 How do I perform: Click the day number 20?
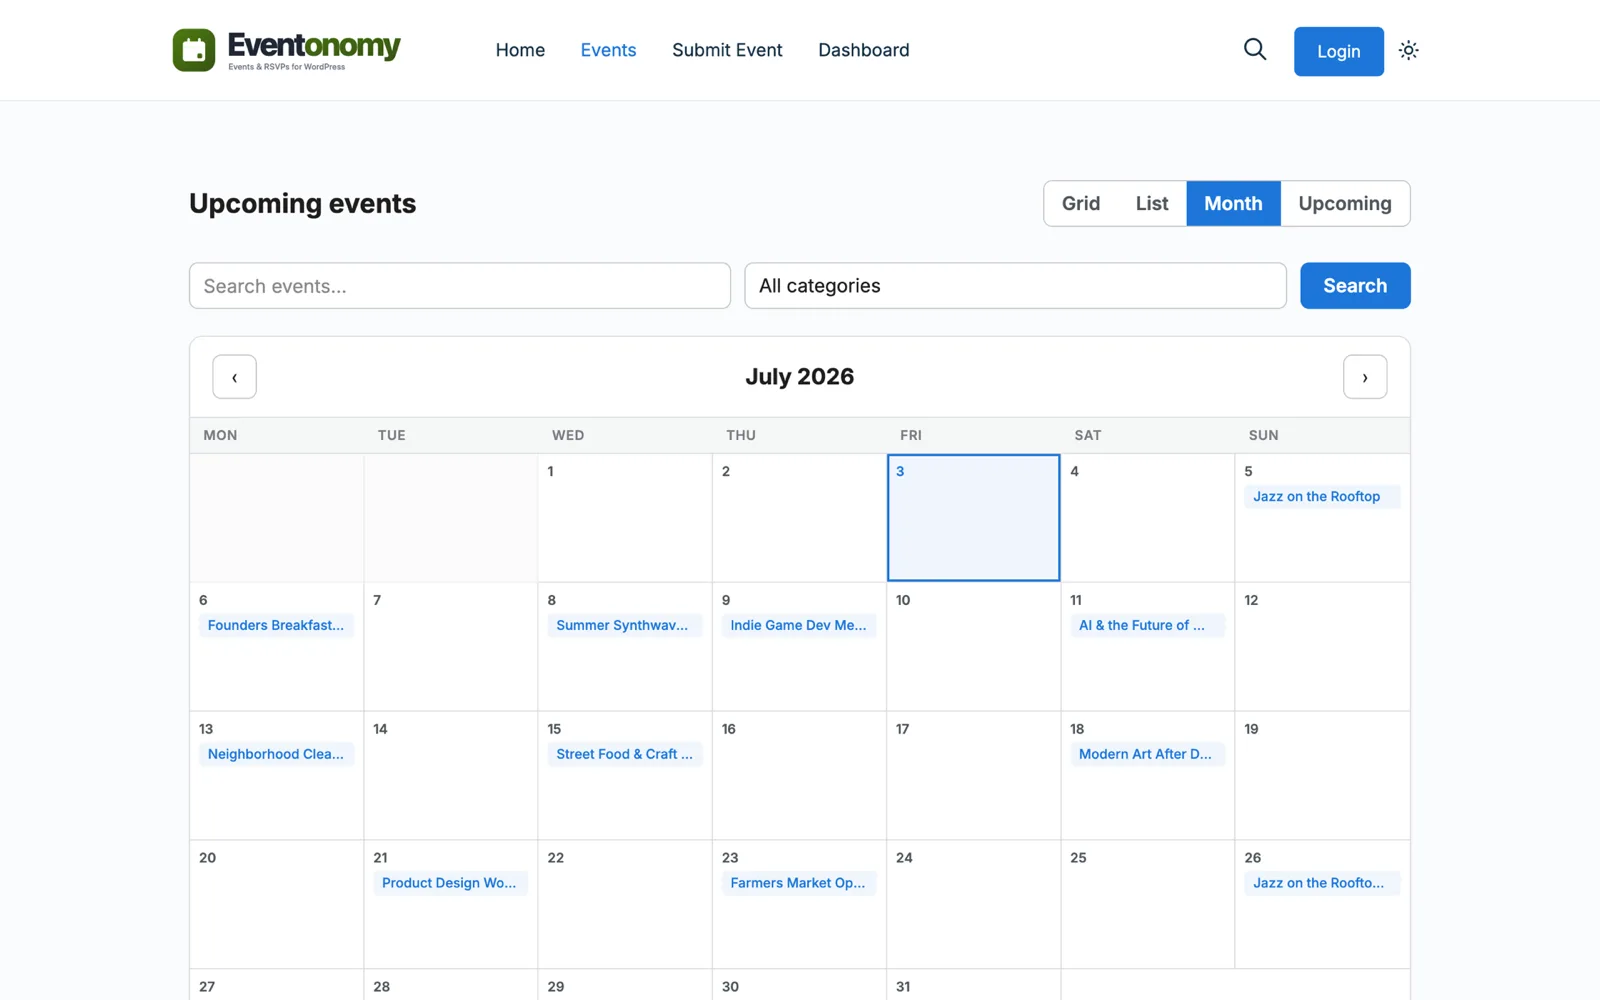207,858
